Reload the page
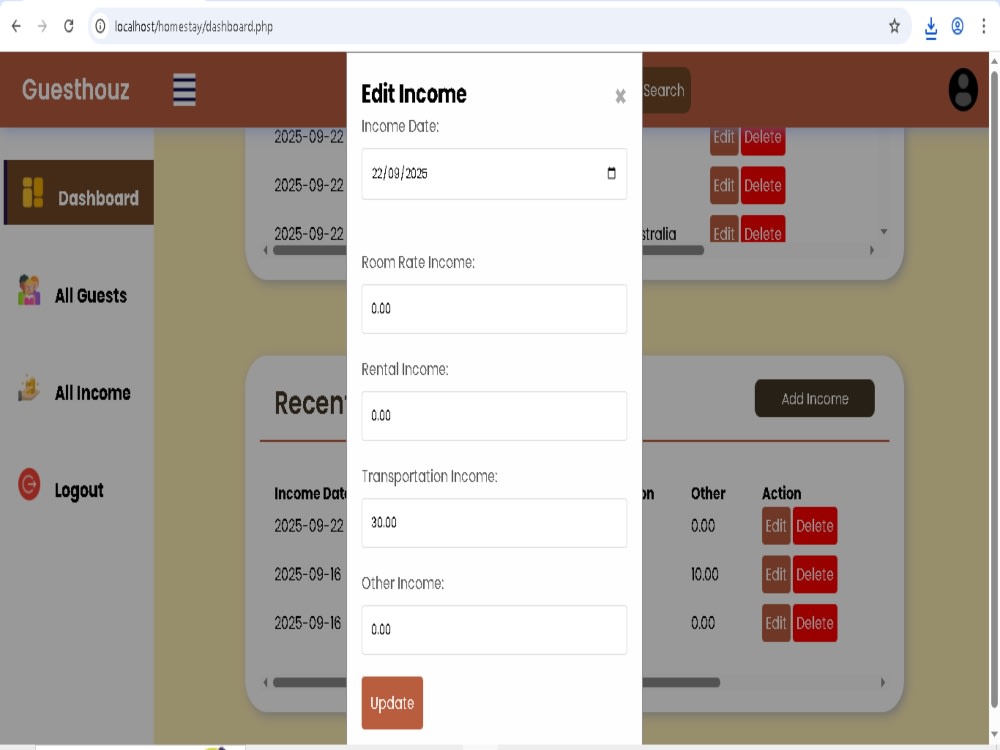Image resolution: width=1000 pixels, height=750 pixels. pos(68,26)
